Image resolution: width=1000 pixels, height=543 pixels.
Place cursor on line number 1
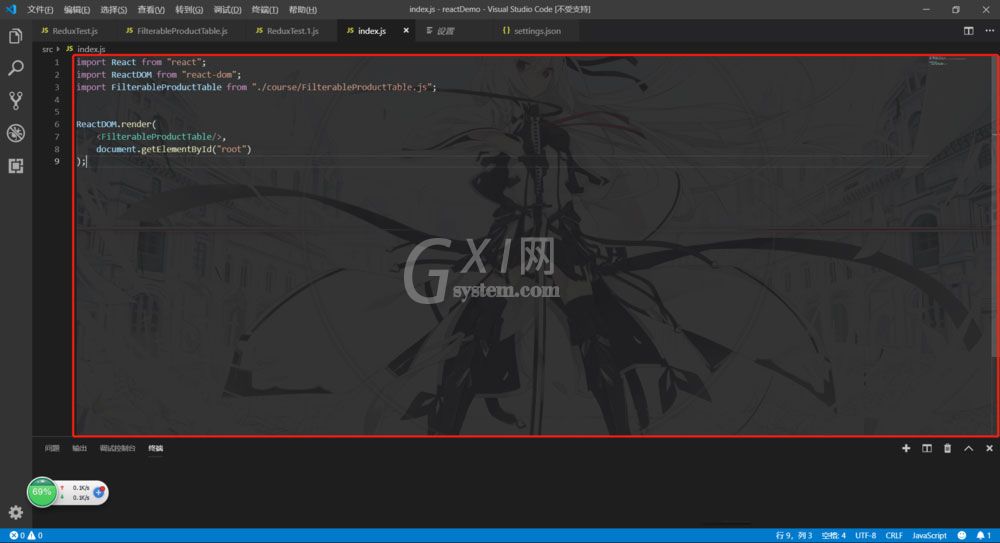[57, 62]
